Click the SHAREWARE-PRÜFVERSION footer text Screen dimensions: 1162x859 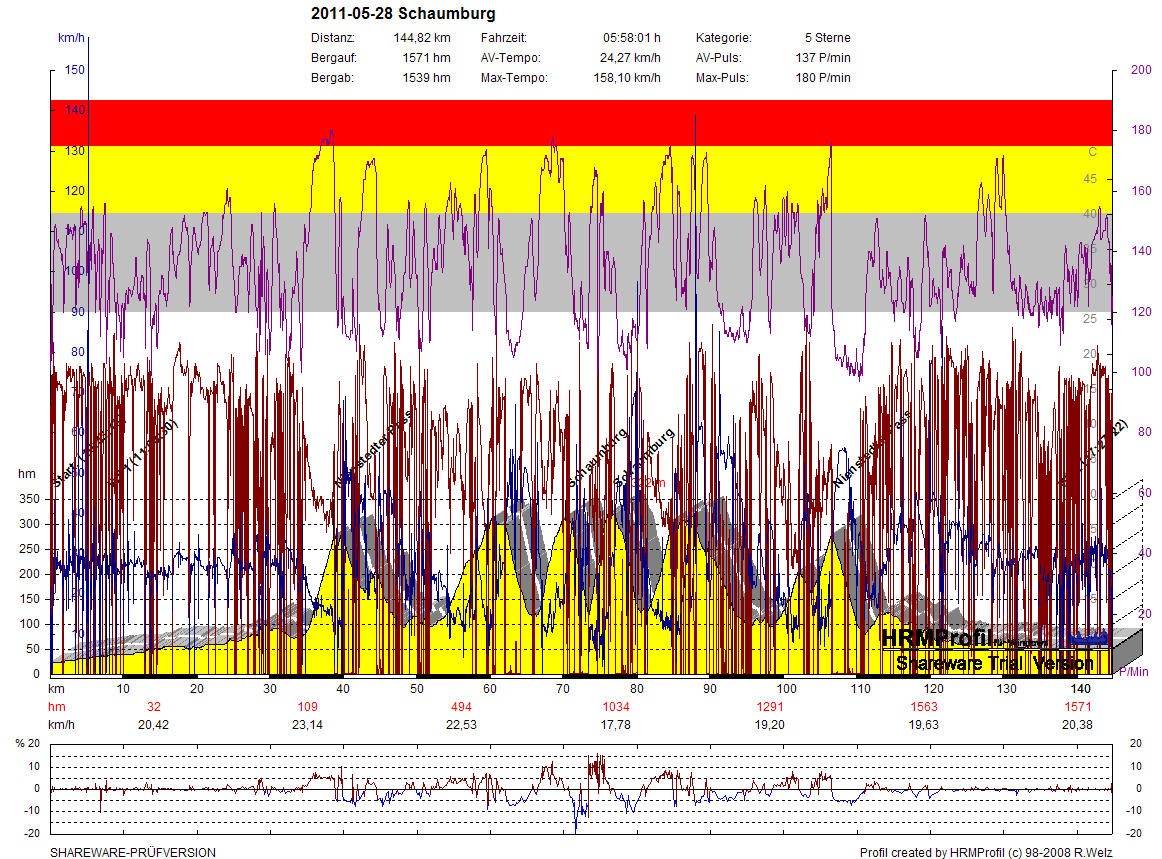pyautogui.click(x=133, y=853)
